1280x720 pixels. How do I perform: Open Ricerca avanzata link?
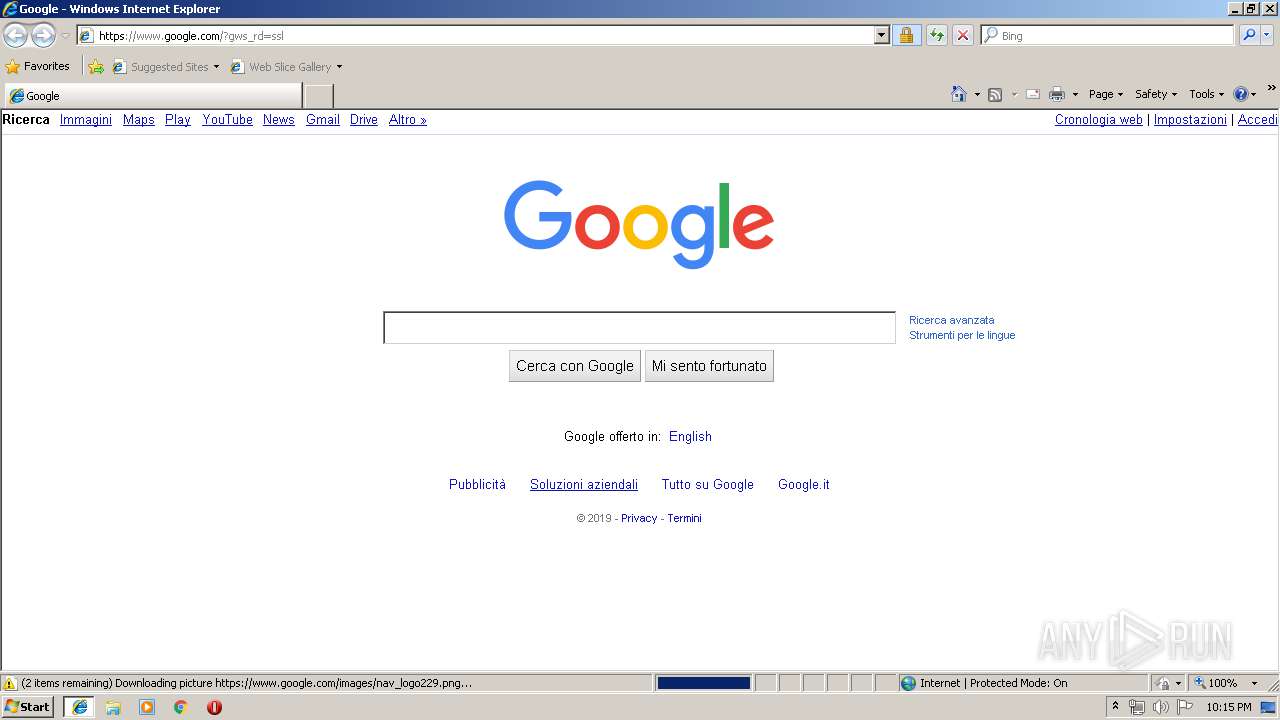click(952, 320)
